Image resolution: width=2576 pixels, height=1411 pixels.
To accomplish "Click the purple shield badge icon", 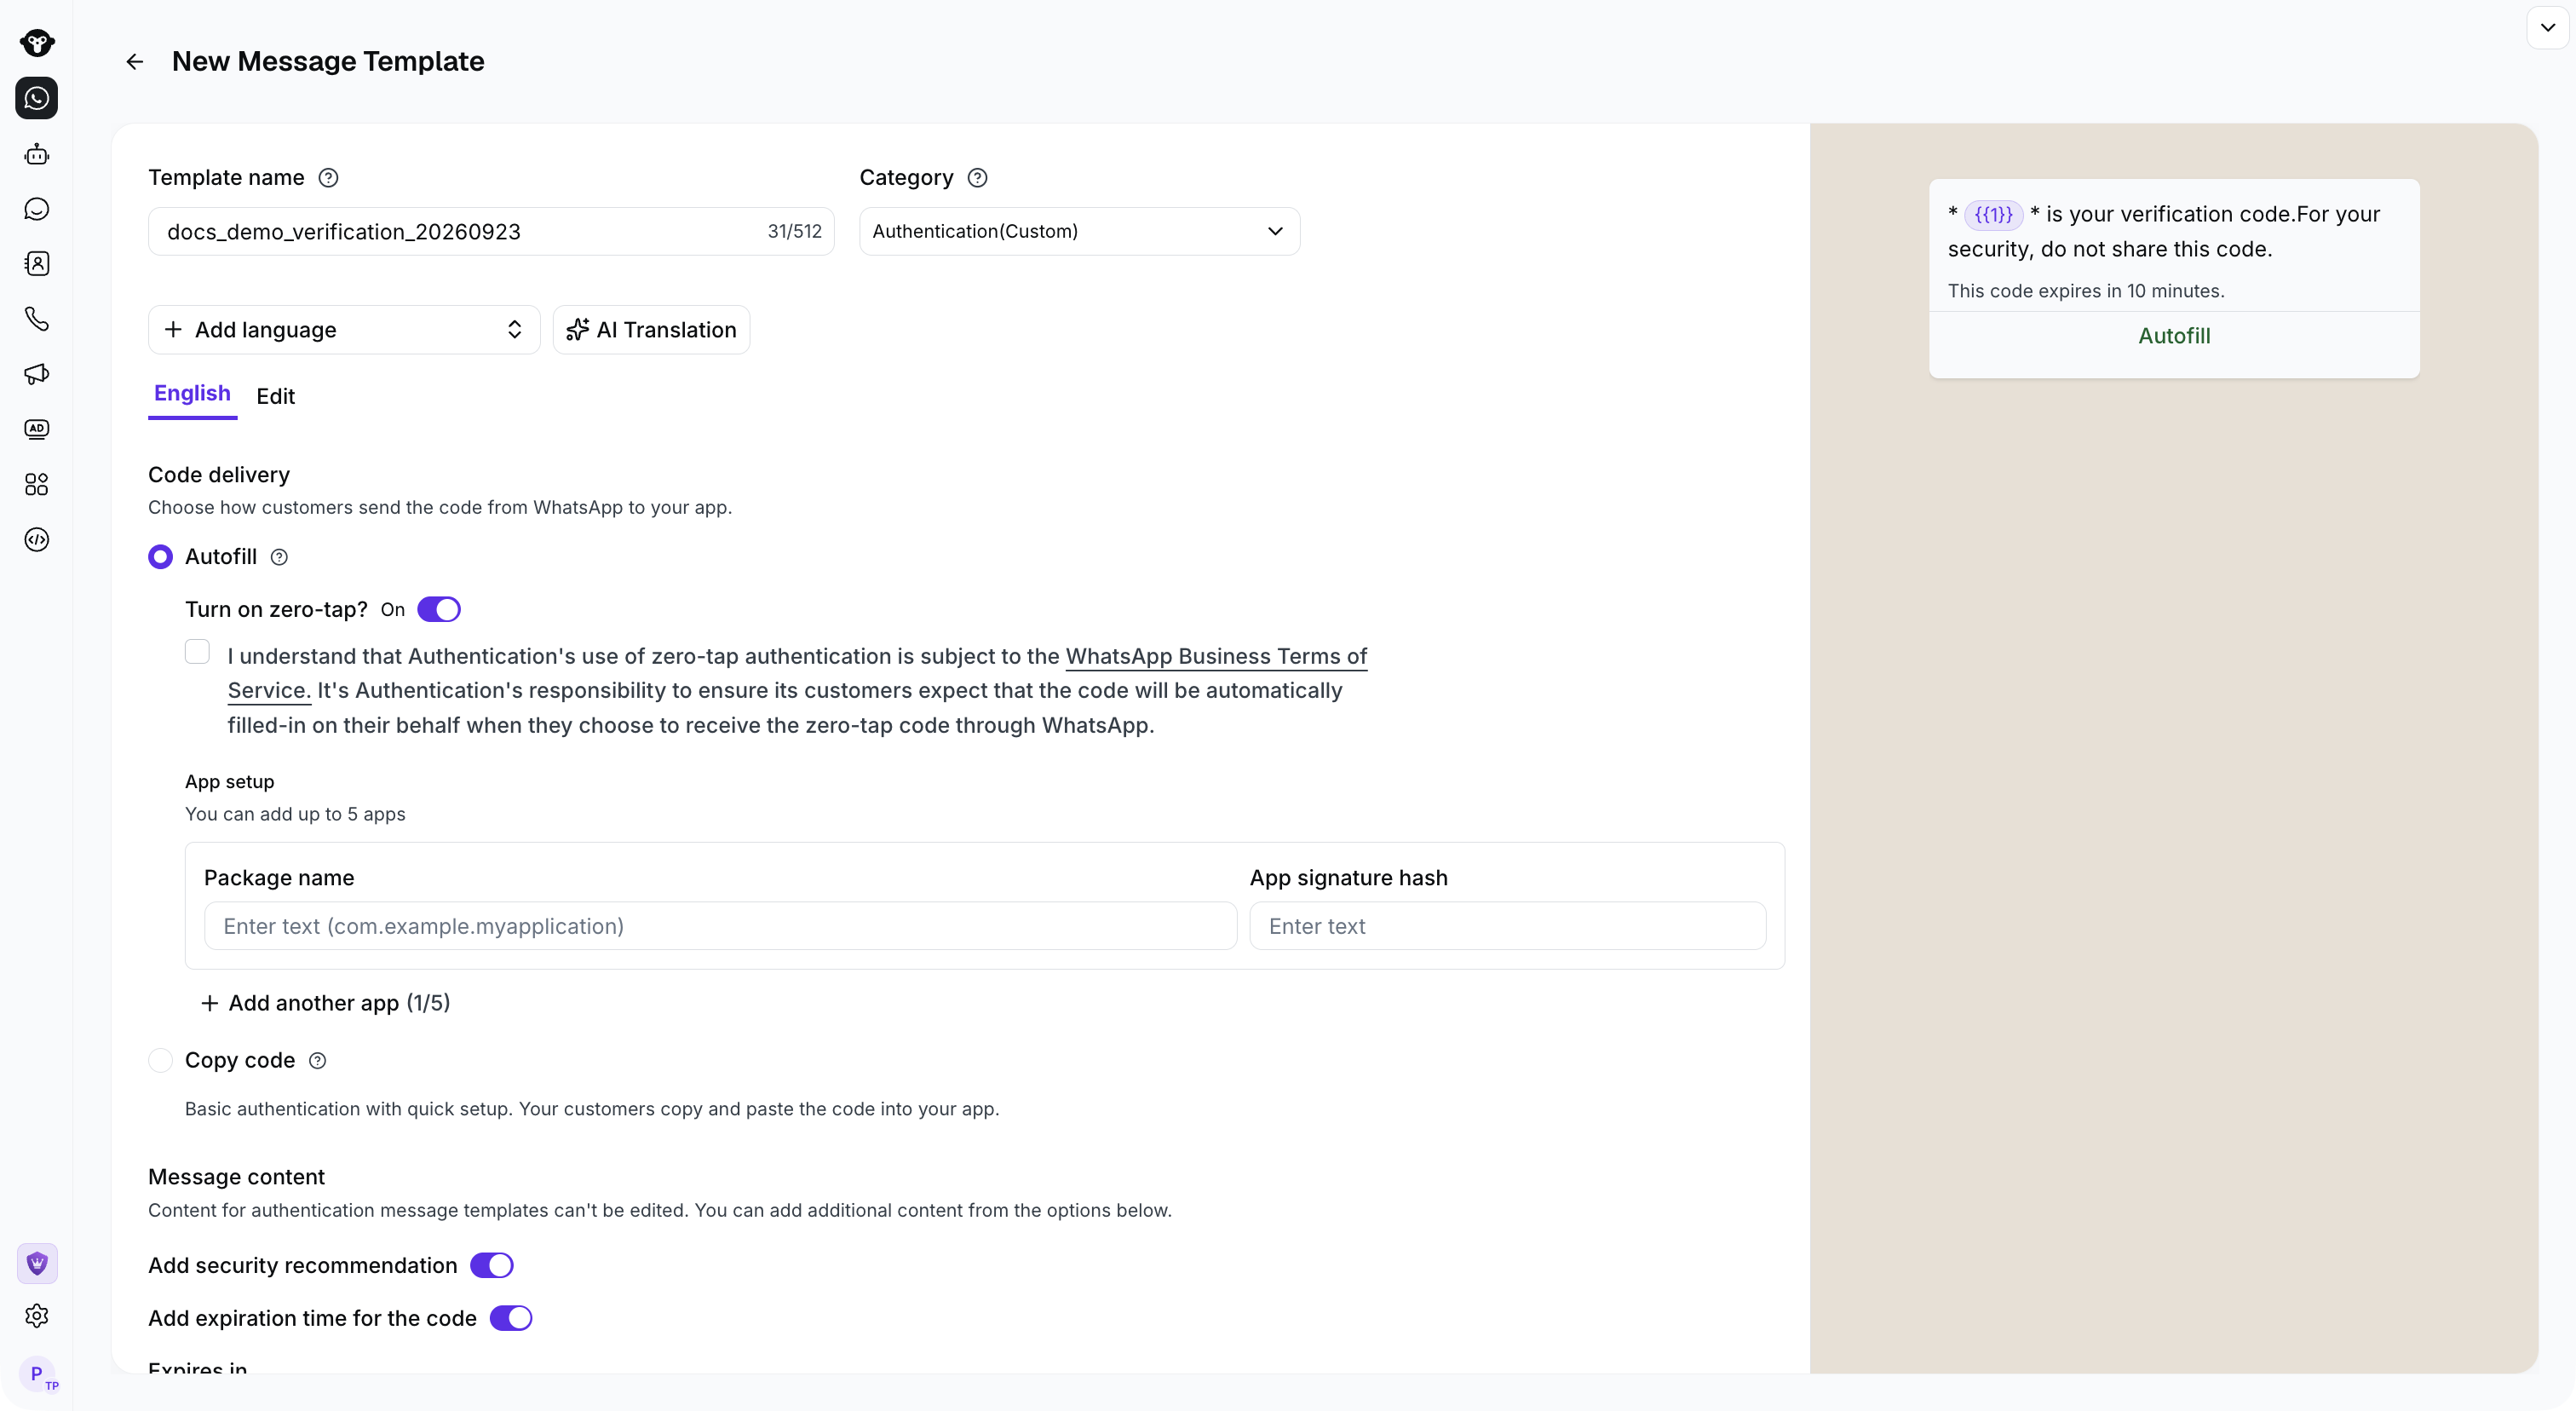I will pyautogui.click(x=37, y=1264).
